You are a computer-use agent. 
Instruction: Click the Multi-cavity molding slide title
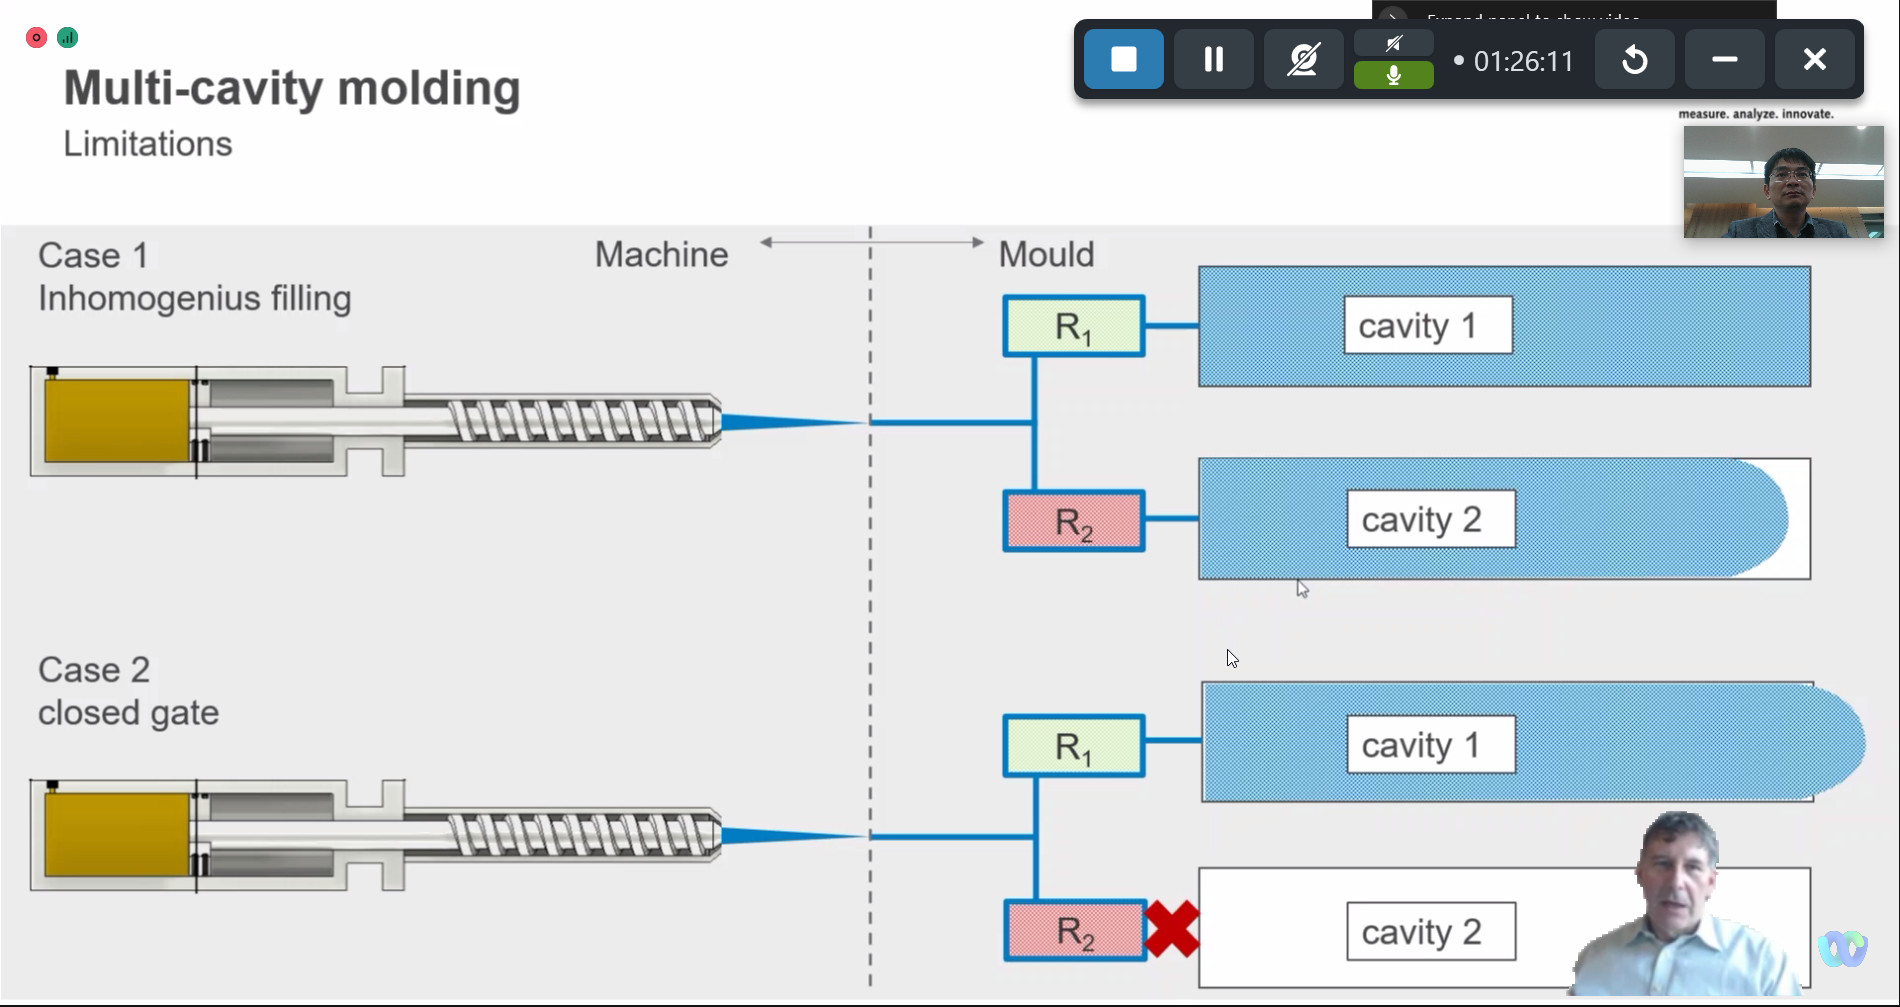point(292,88)
